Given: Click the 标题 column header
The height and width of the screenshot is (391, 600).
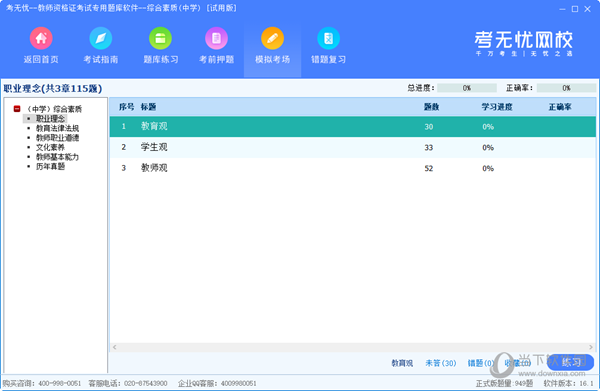Looking at the screenshot, I should pyautogui.click(x=148, y=107).
